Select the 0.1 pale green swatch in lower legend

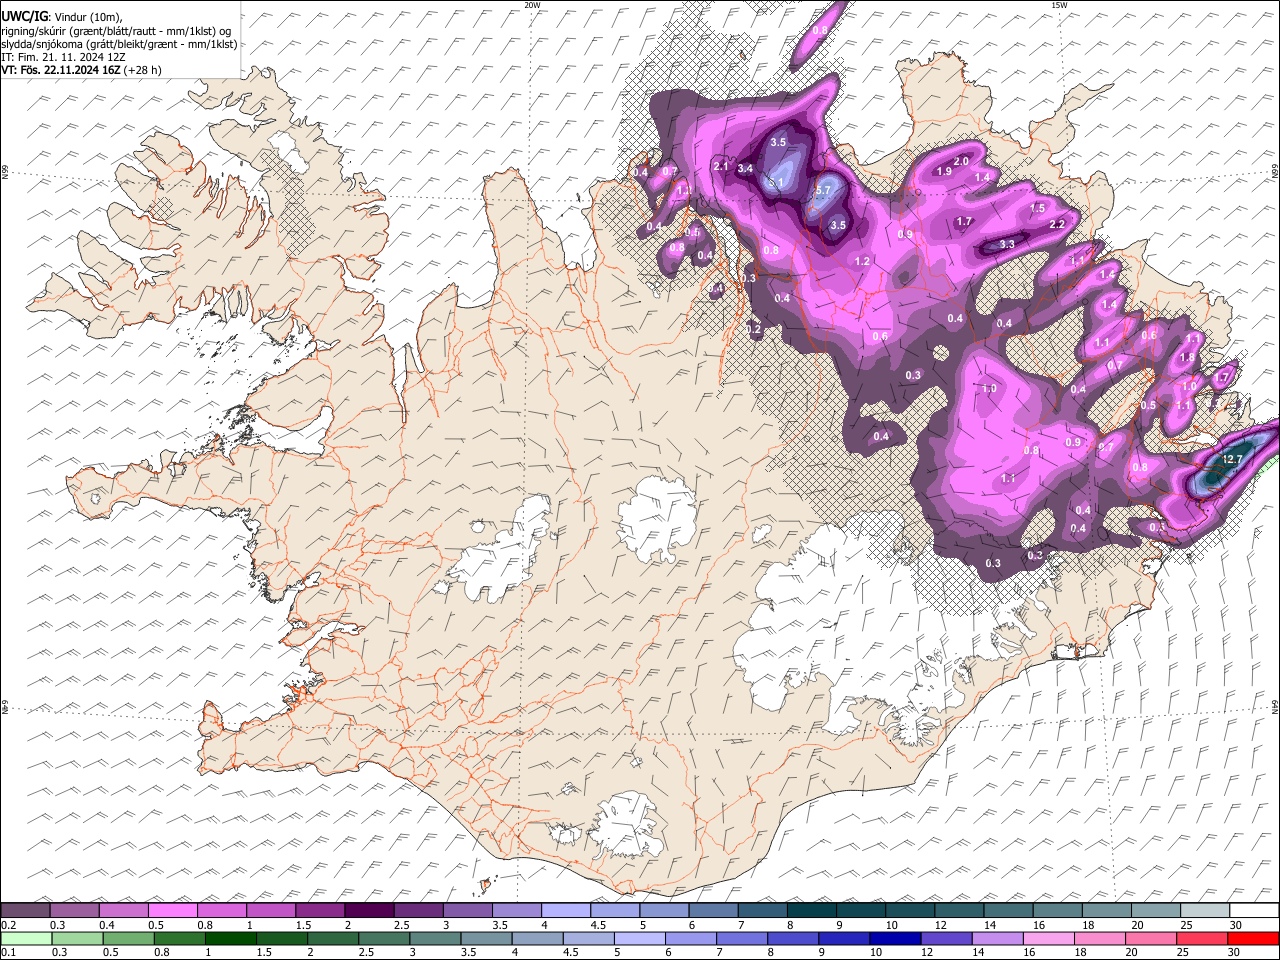coord(26,938)
